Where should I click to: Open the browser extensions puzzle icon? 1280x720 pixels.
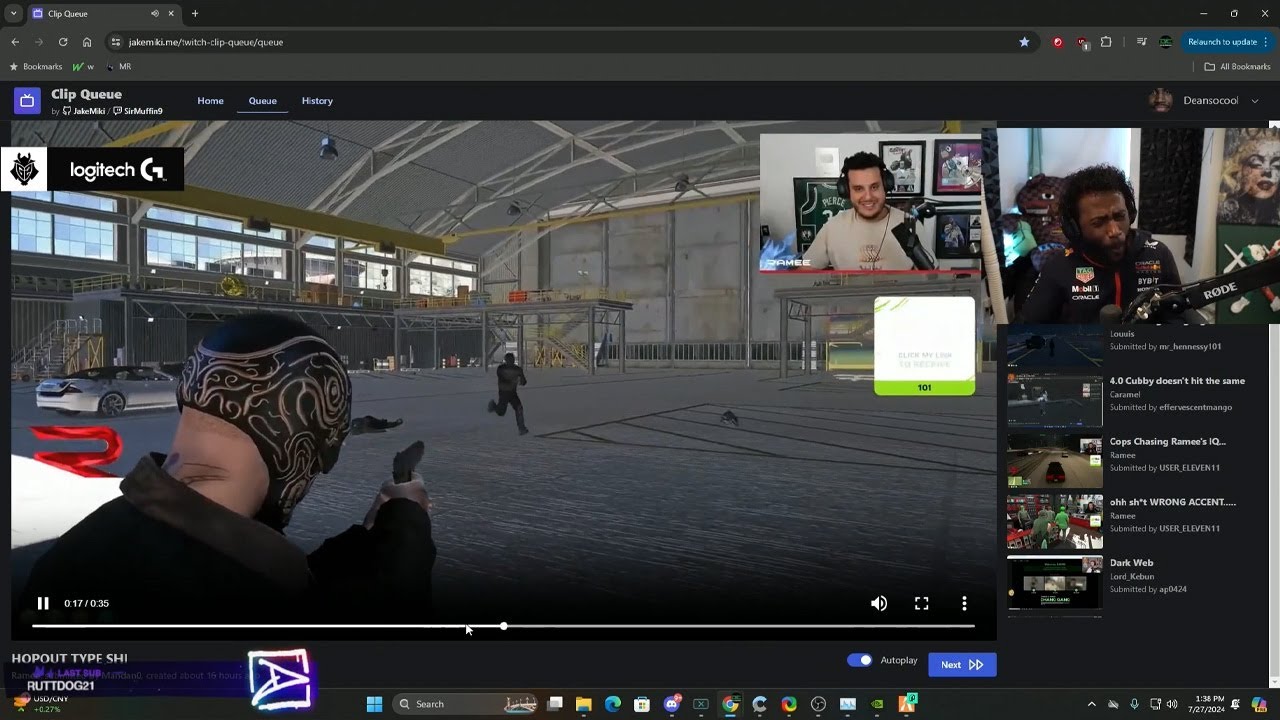(x=1106, y=42)
